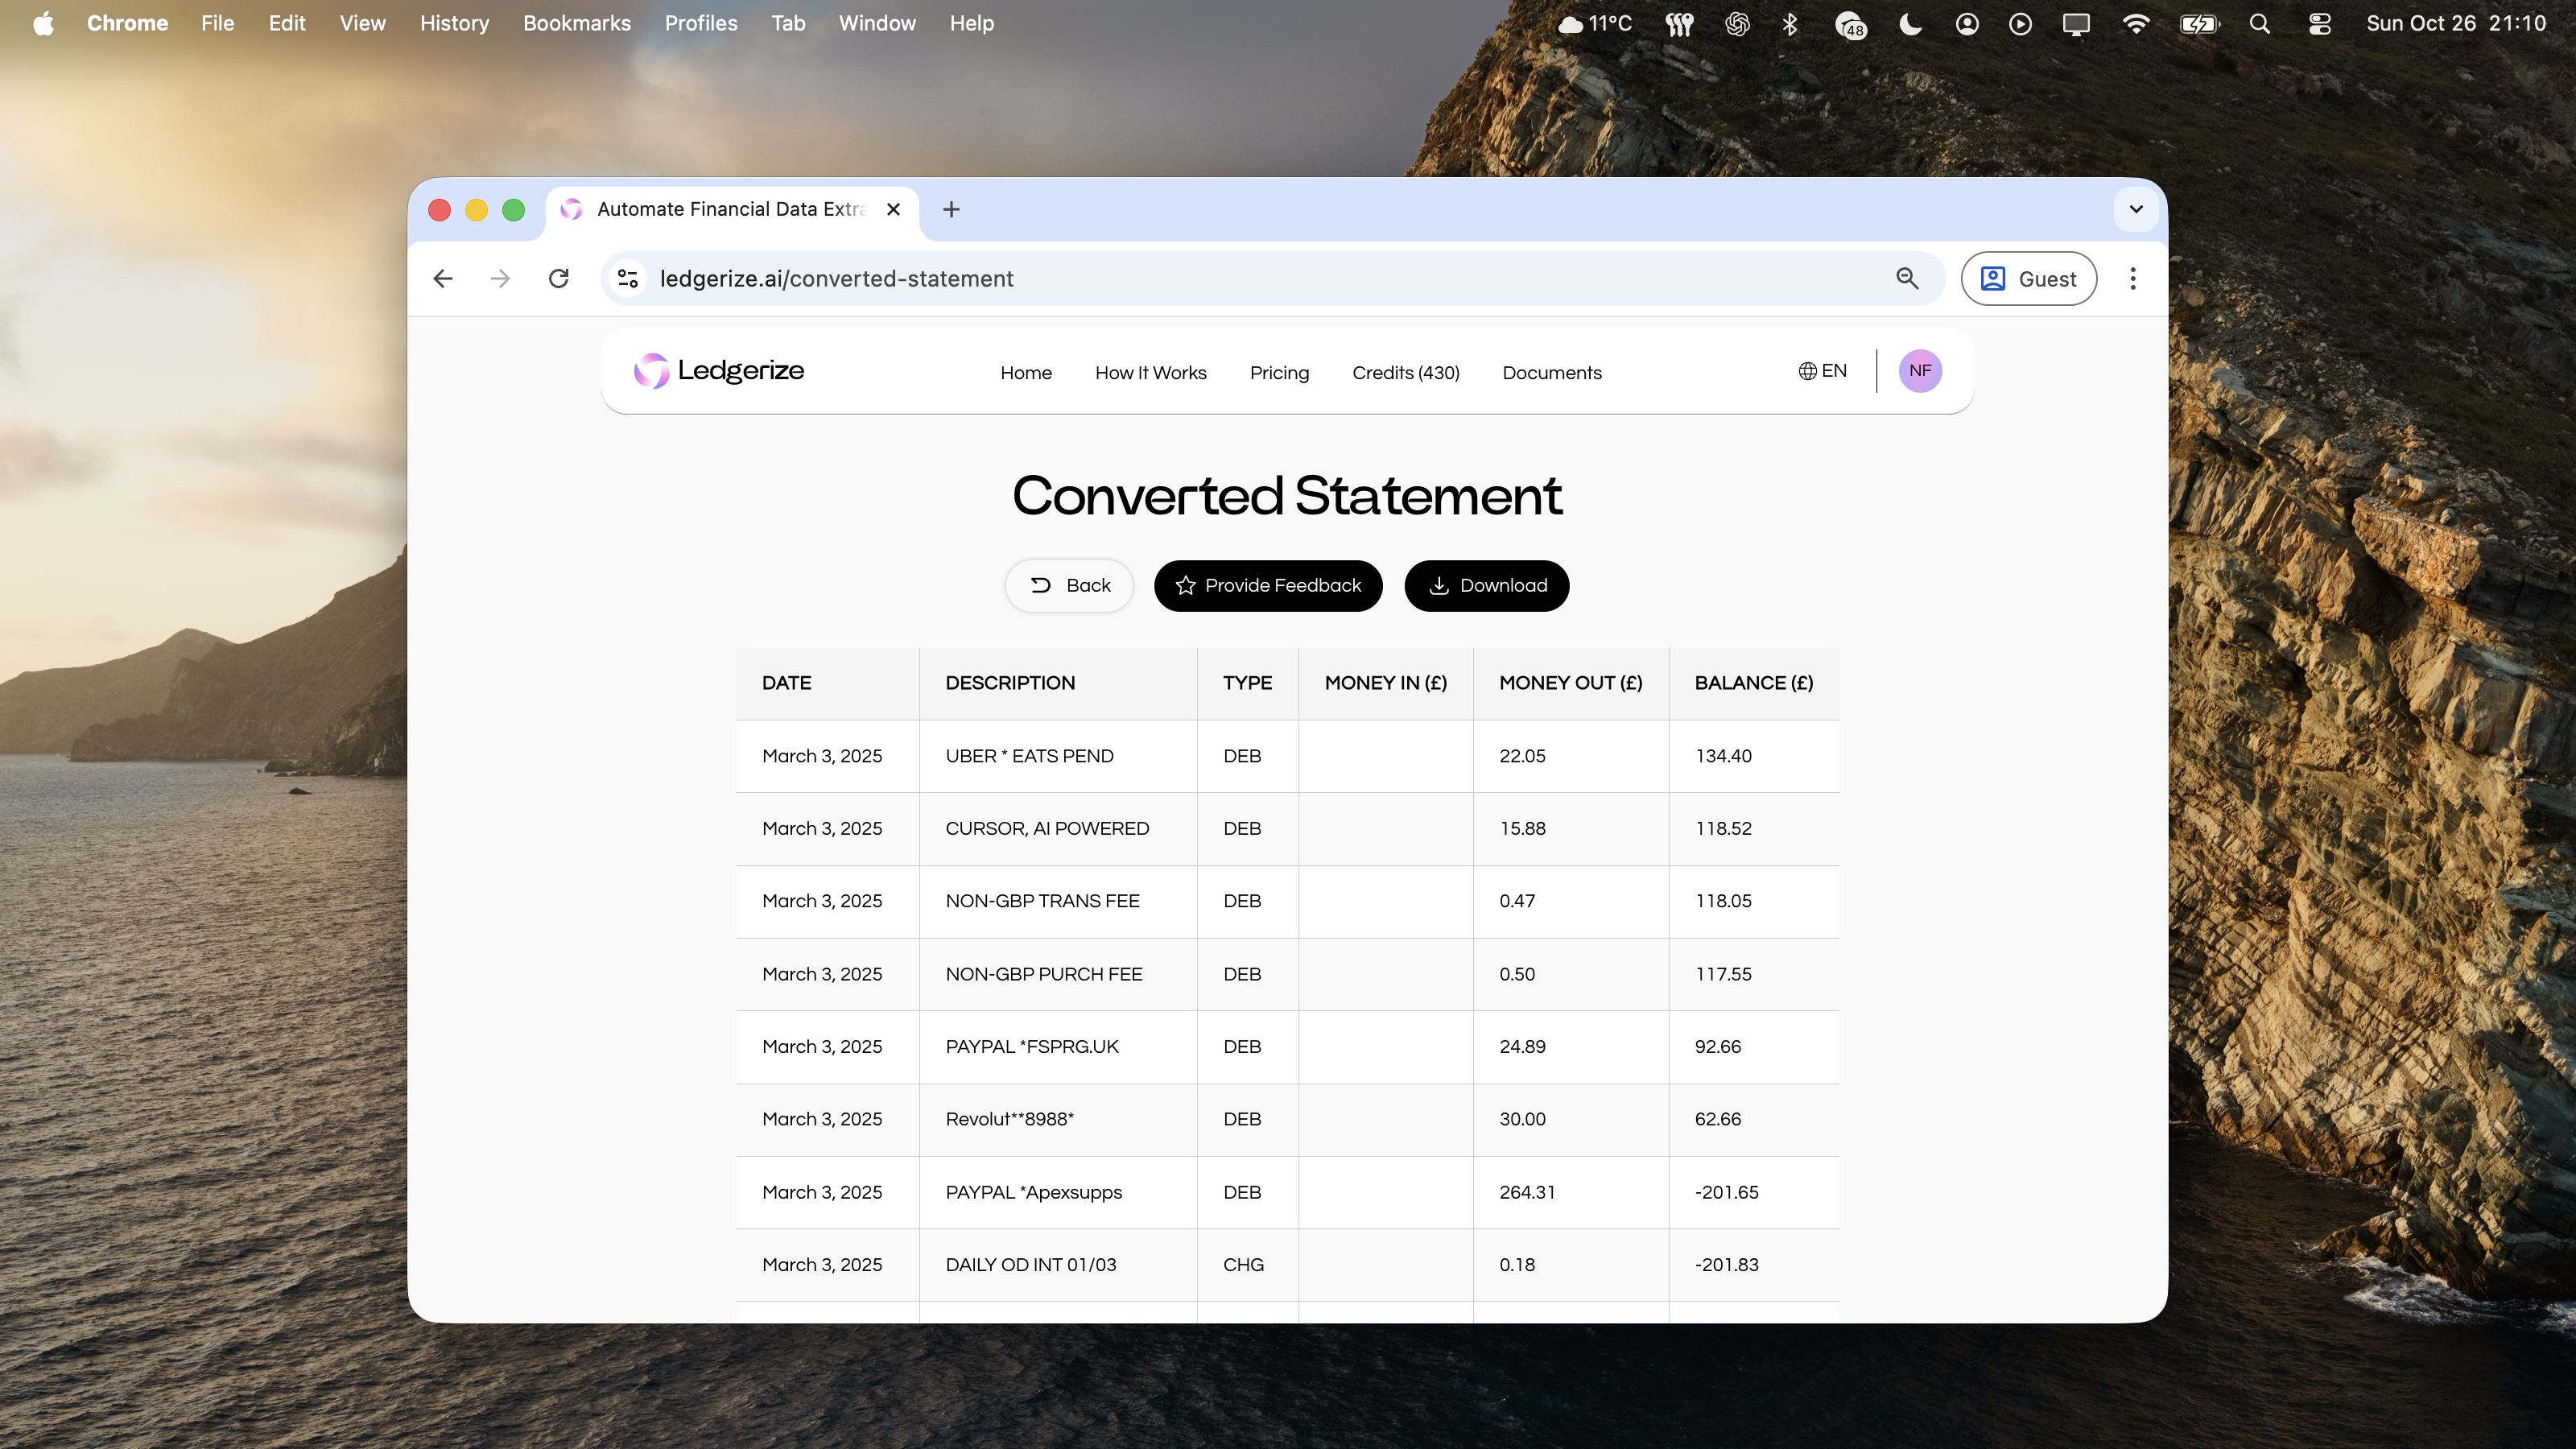The width and height of the screenshot is (2576, 1449).
Task: Click the Provide Feedback button
Action: 1267,586
